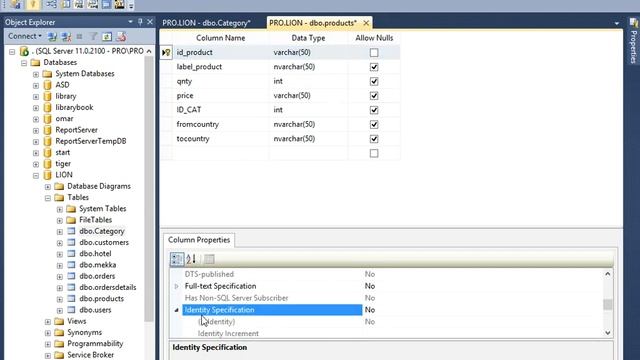Select Alphabetical sort in Column Properties
This screenshot has width=640, height=360.
pyautogui.click(x=191, y=259)
